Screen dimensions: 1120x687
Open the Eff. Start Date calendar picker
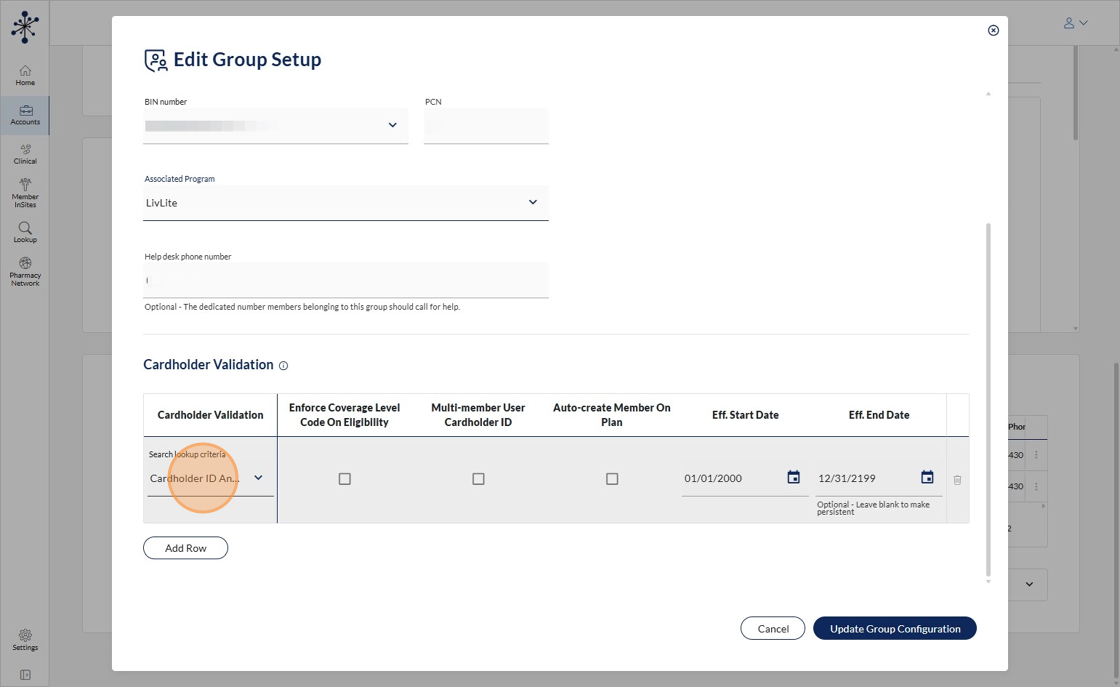coord(793,478)
